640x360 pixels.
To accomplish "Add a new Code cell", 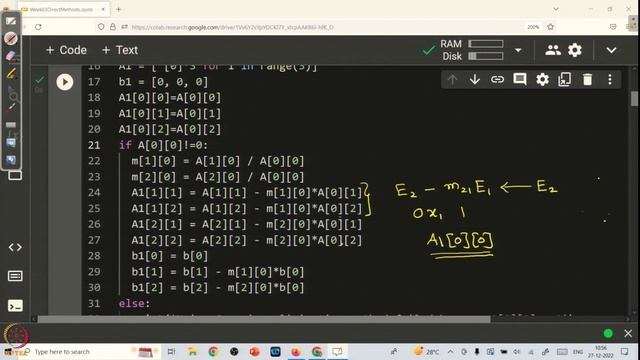I will 66,50.
